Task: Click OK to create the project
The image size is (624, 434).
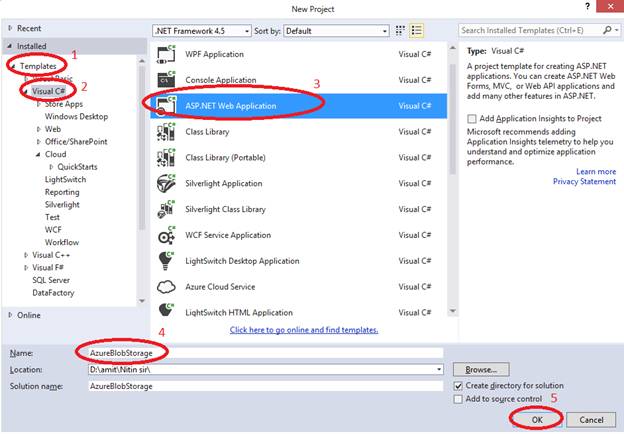Action: tap(537, 420)
